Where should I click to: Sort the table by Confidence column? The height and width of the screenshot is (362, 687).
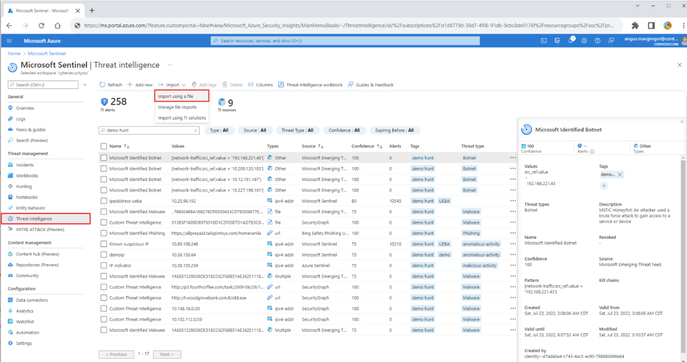[366, 146]
